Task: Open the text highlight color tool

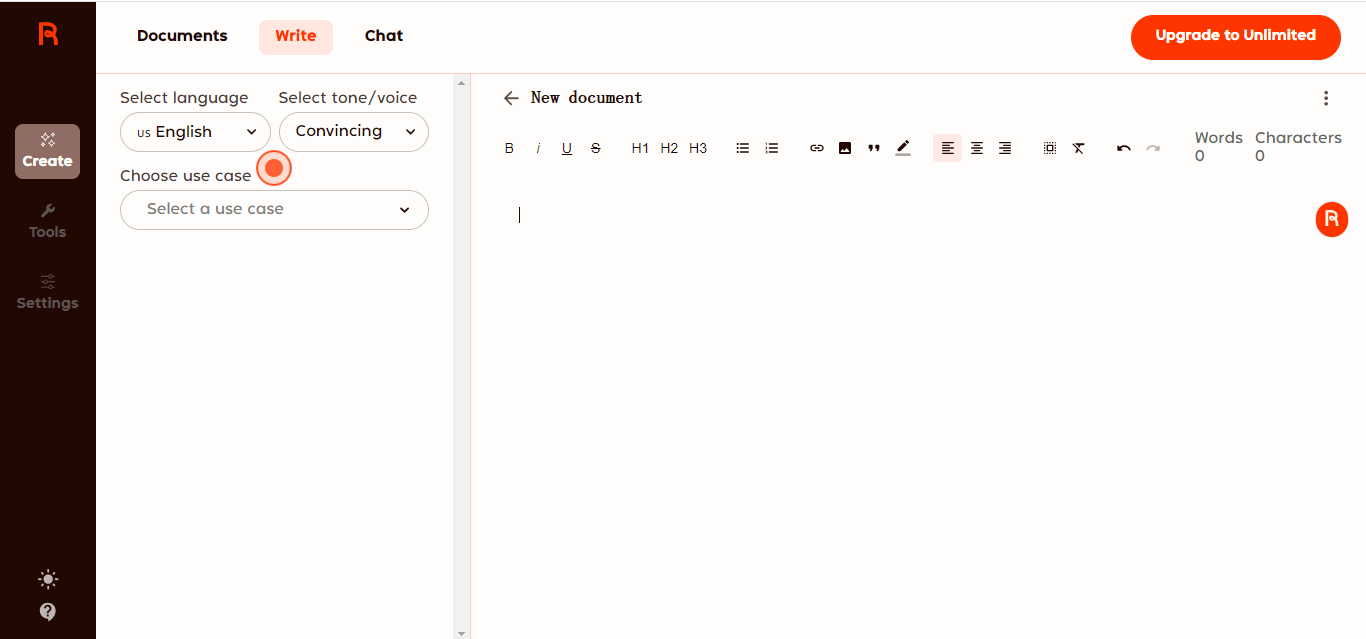Action: pyautogui.click(x=903, y=148)
